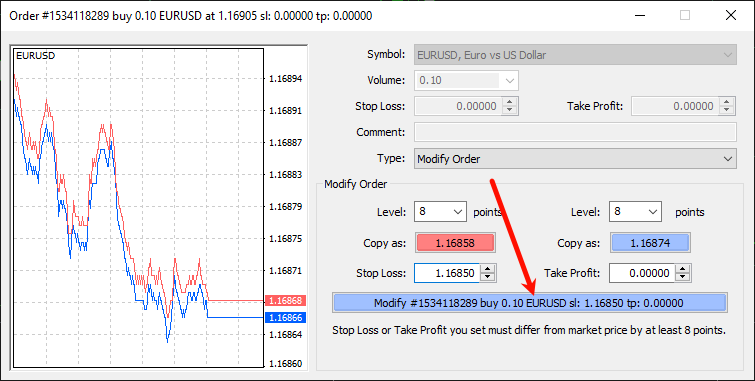Copy red price 1.16858 as Stop Loss
The image size is (755, 381).
pyautogui.click(x=455, y=243)
